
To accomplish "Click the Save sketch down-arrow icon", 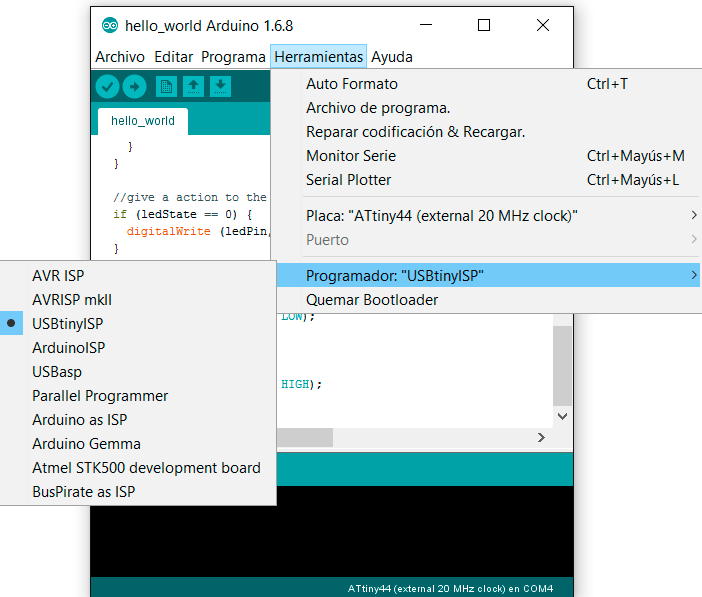I will 220,86.
